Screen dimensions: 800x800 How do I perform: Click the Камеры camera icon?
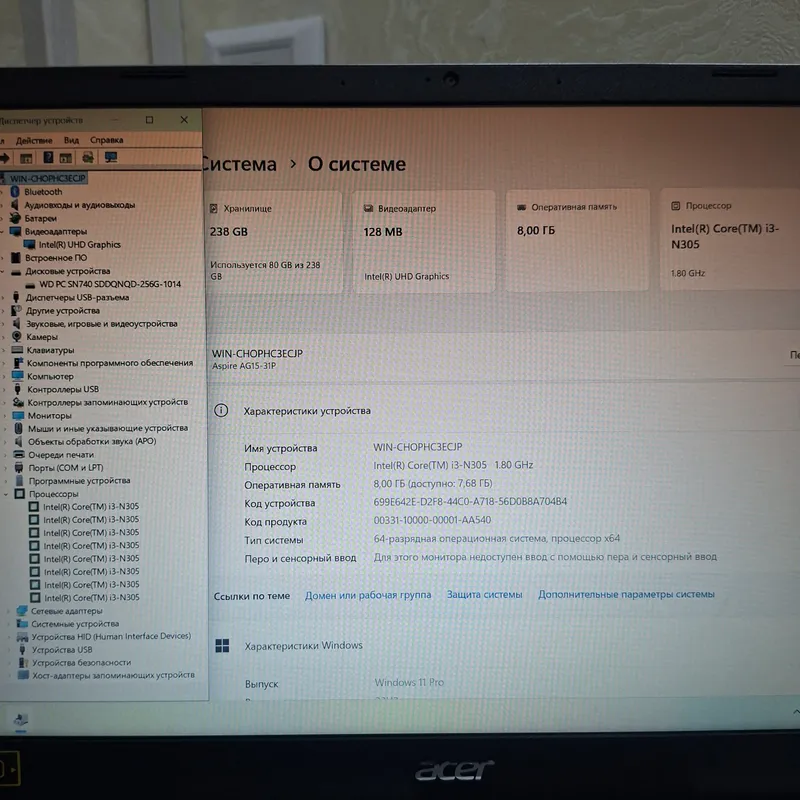(17, 337)
